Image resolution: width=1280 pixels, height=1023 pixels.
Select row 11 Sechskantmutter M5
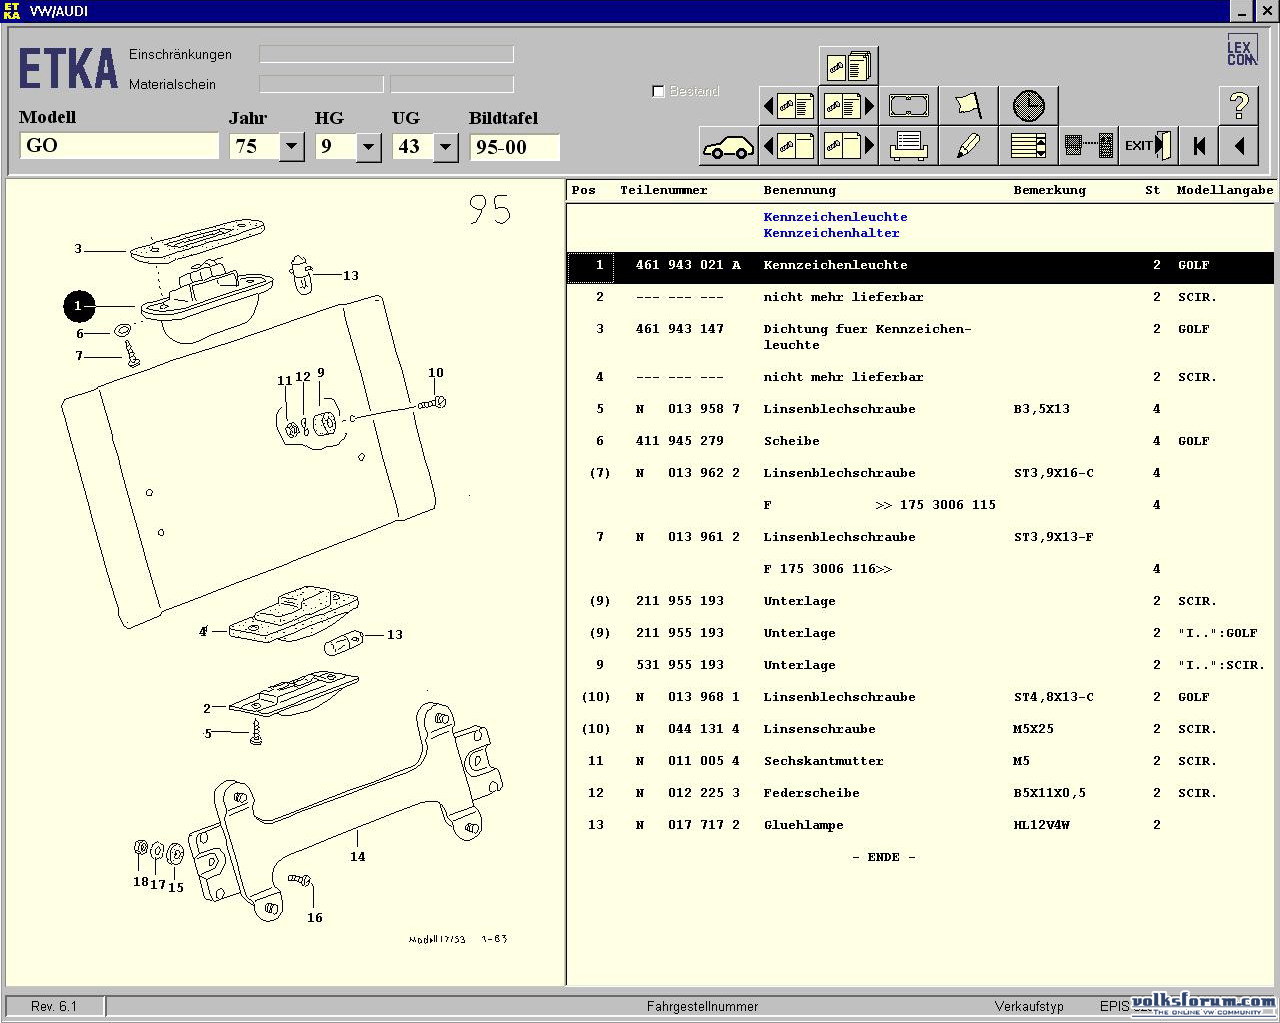[920, 761]
